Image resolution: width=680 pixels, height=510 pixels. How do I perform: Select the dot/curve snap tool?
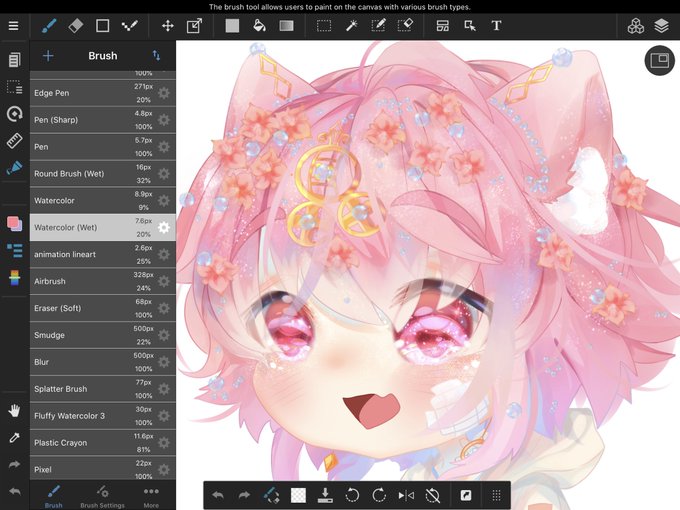(129, 26)
